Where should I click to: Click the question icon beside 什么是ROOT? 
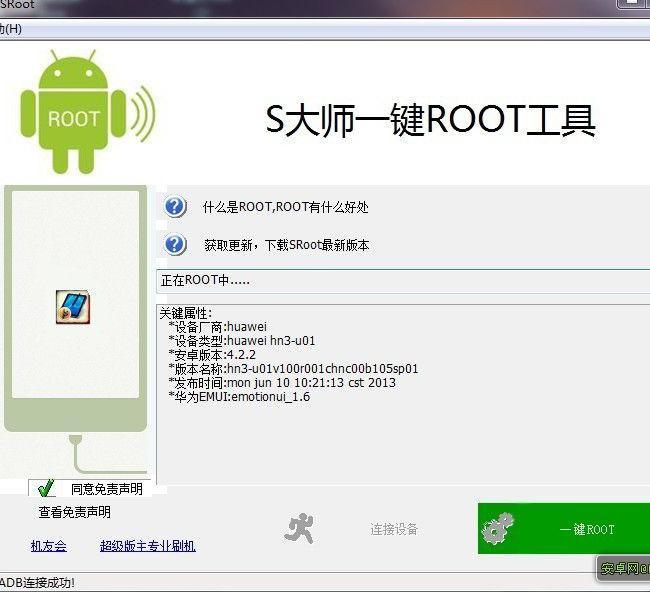coord(175,206)
